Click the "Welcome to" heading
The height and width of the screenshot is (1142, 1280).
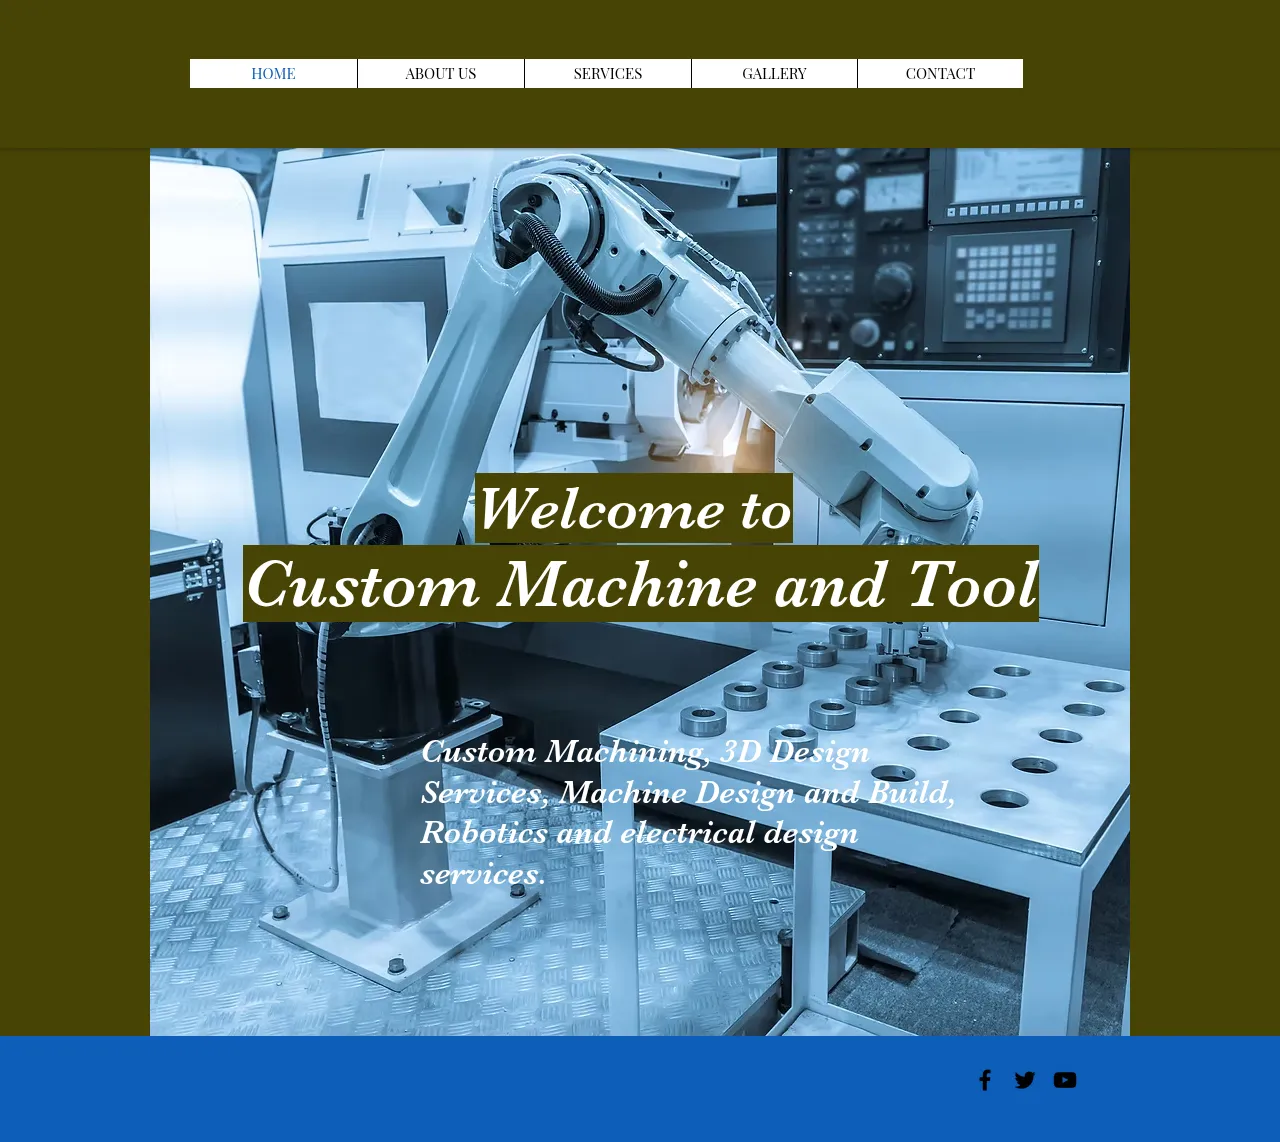tap(634, 509)
